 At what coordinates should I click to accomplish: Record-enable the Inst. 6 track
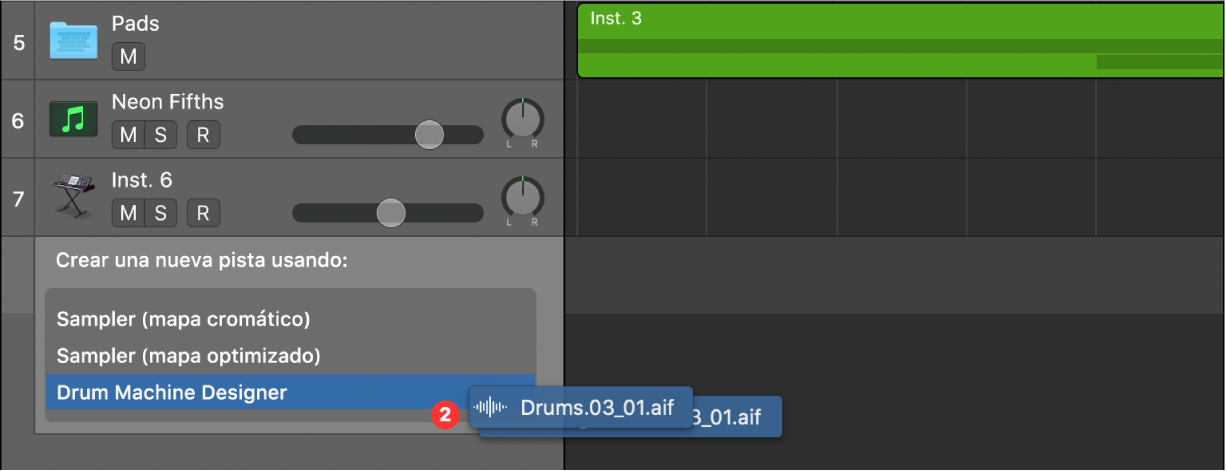(203, 212)
